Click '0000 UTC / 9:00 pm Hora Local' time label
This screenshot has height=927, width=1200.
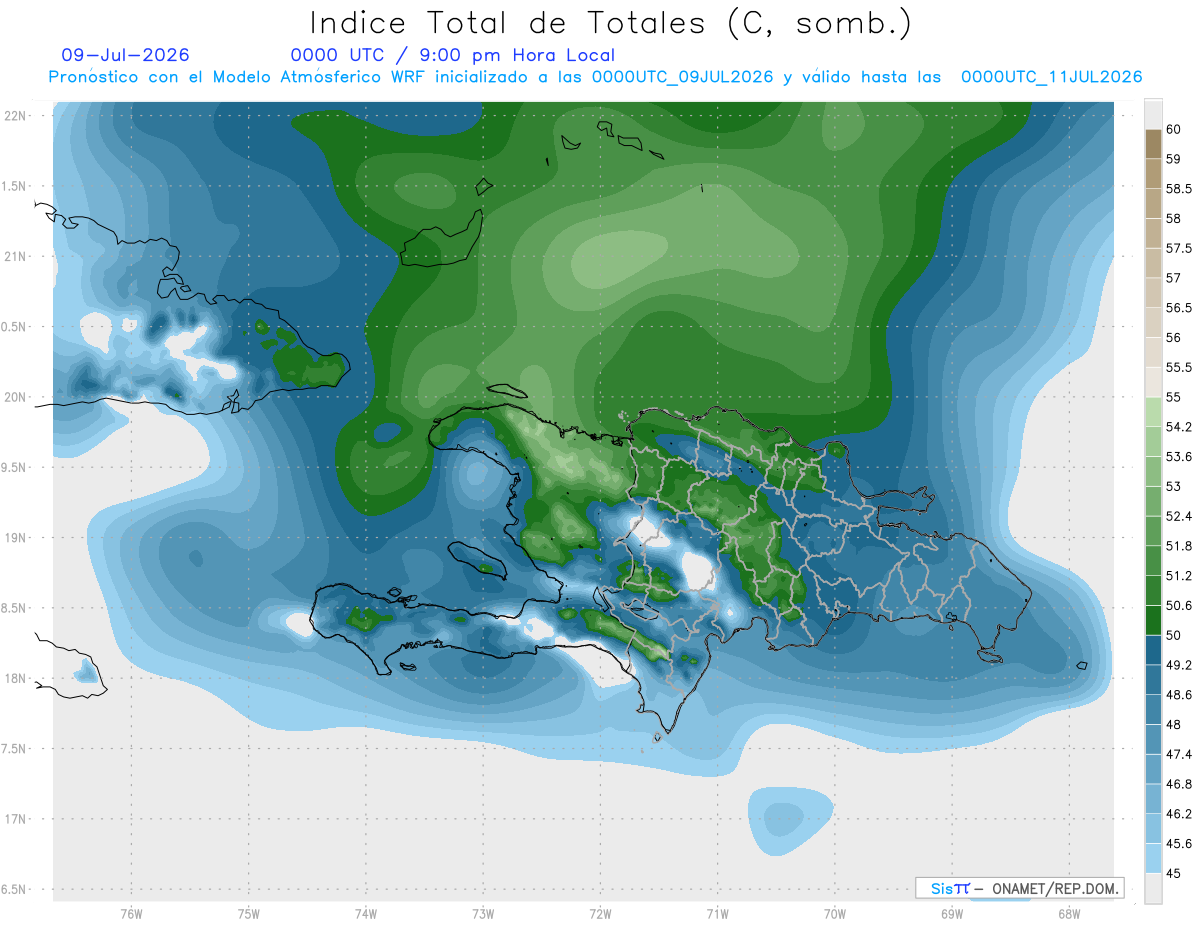453,55
